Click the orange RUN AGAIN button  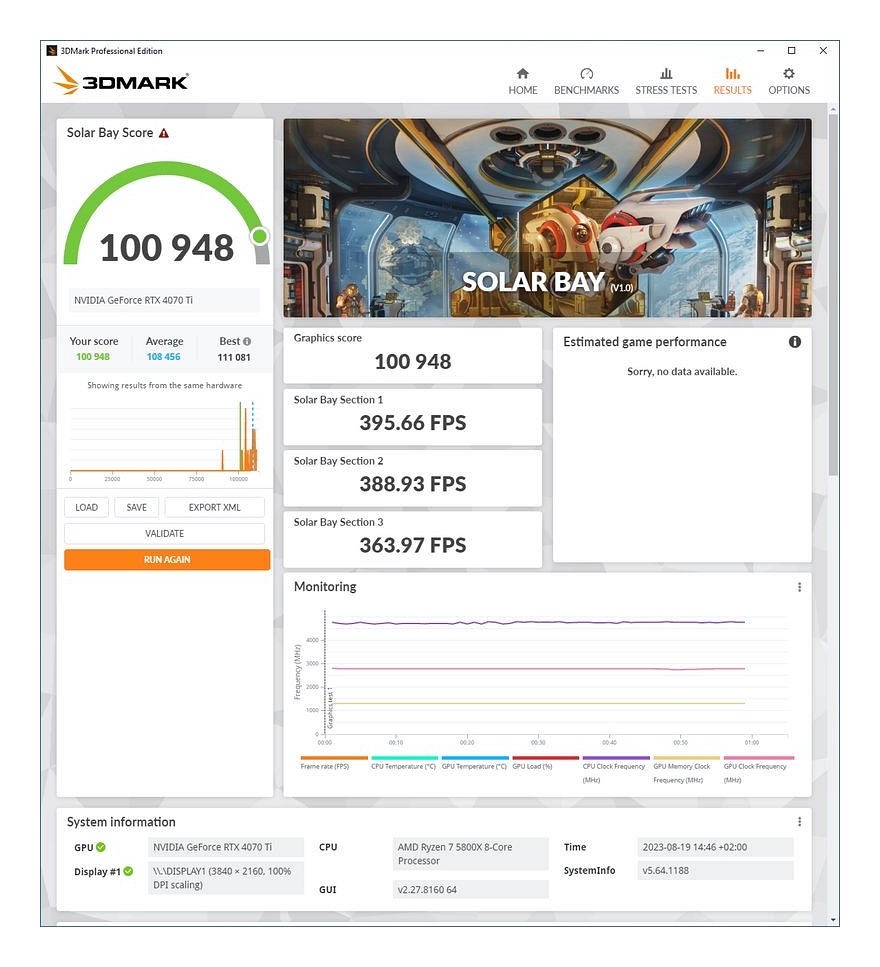pos(167,560)
